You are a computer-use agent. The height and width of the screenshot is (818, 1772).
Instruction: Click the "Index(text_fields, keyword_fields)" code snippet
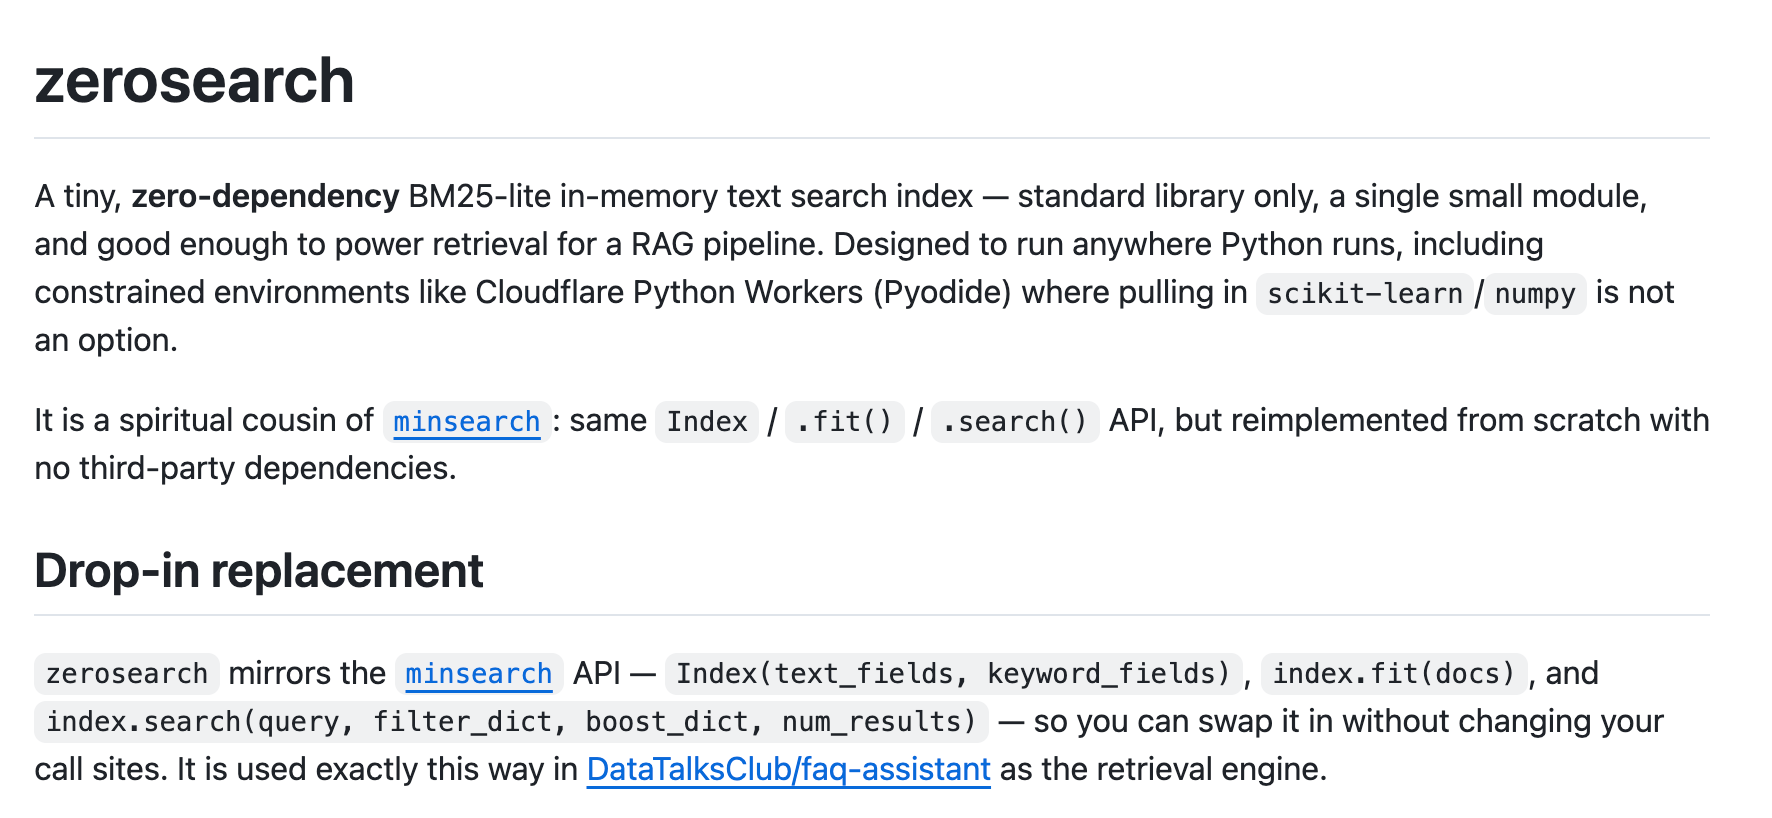[953, 673]
